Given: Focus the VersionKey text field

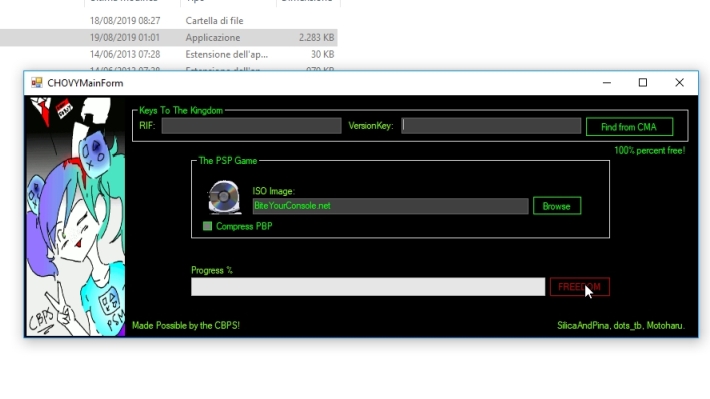Looking at the screenshot, I should point(491,125).
